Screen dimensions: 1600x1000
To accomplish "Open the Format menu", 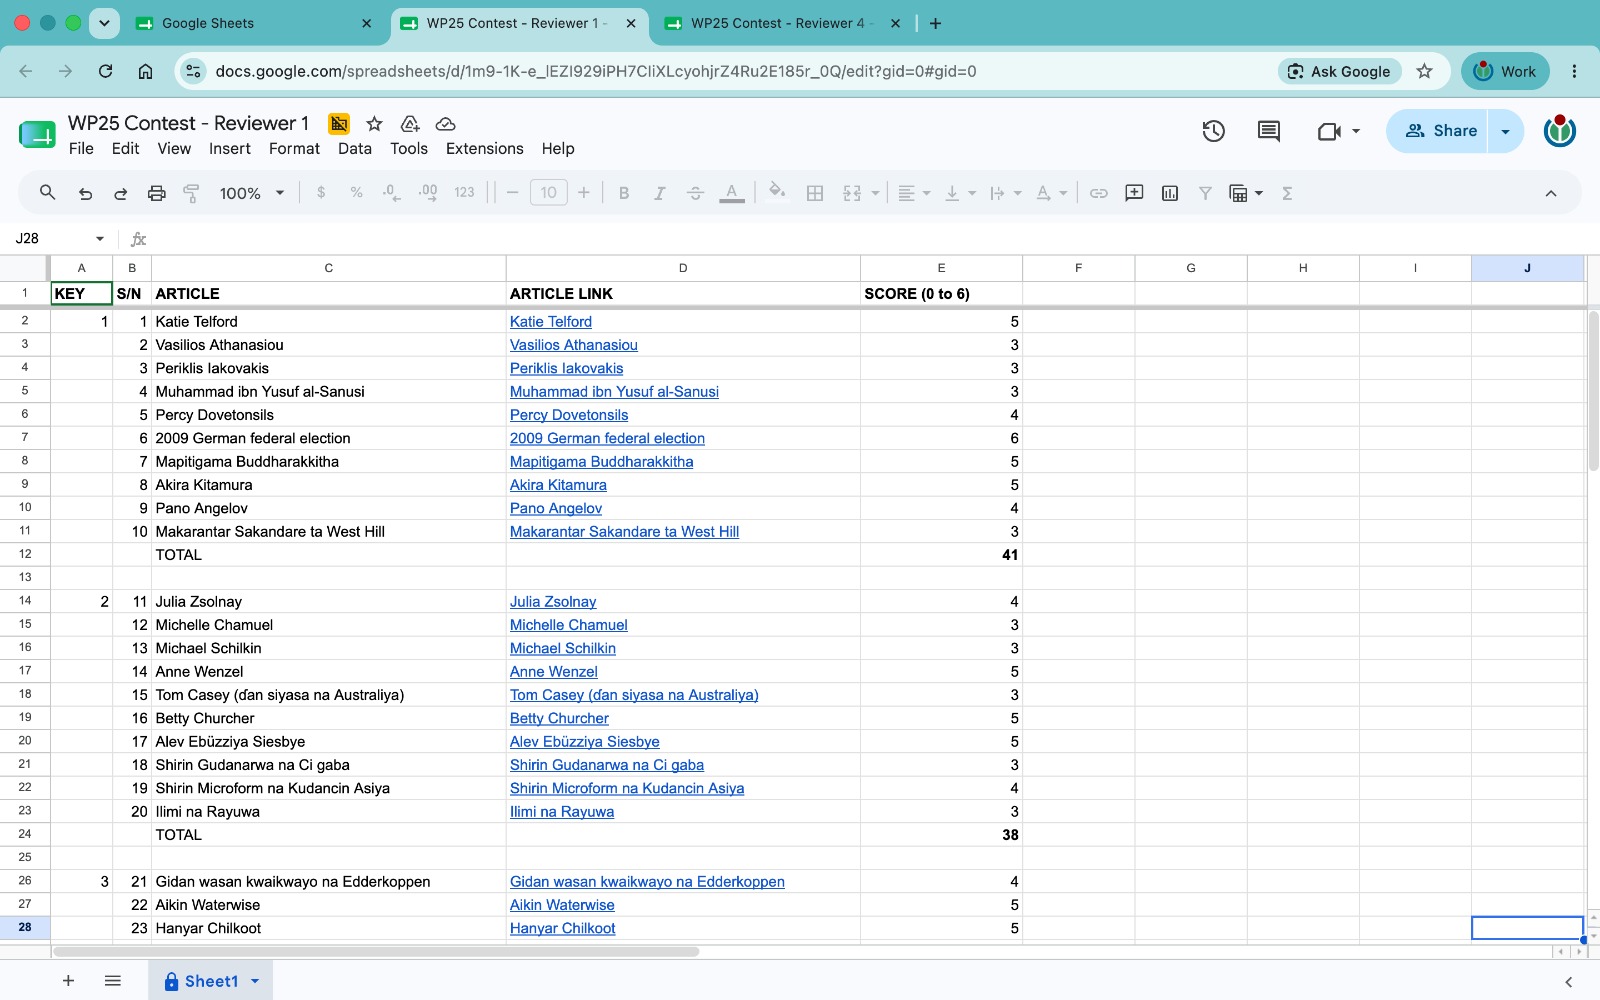I will (x=294, y=148).
